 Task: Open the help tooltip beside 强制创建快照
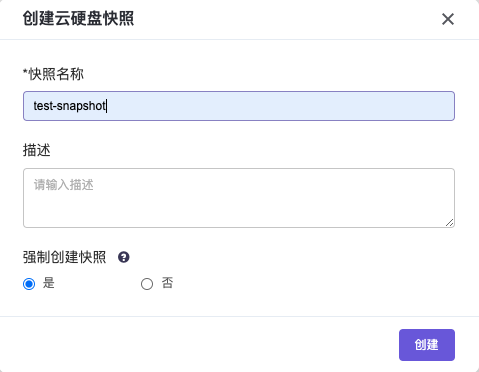click(124, 257)
